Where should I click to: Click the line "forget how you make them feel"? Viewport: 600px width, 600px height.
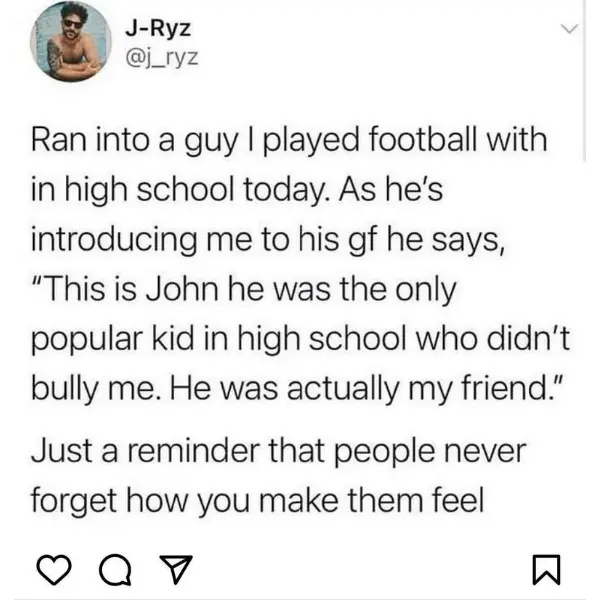point(258,502)
